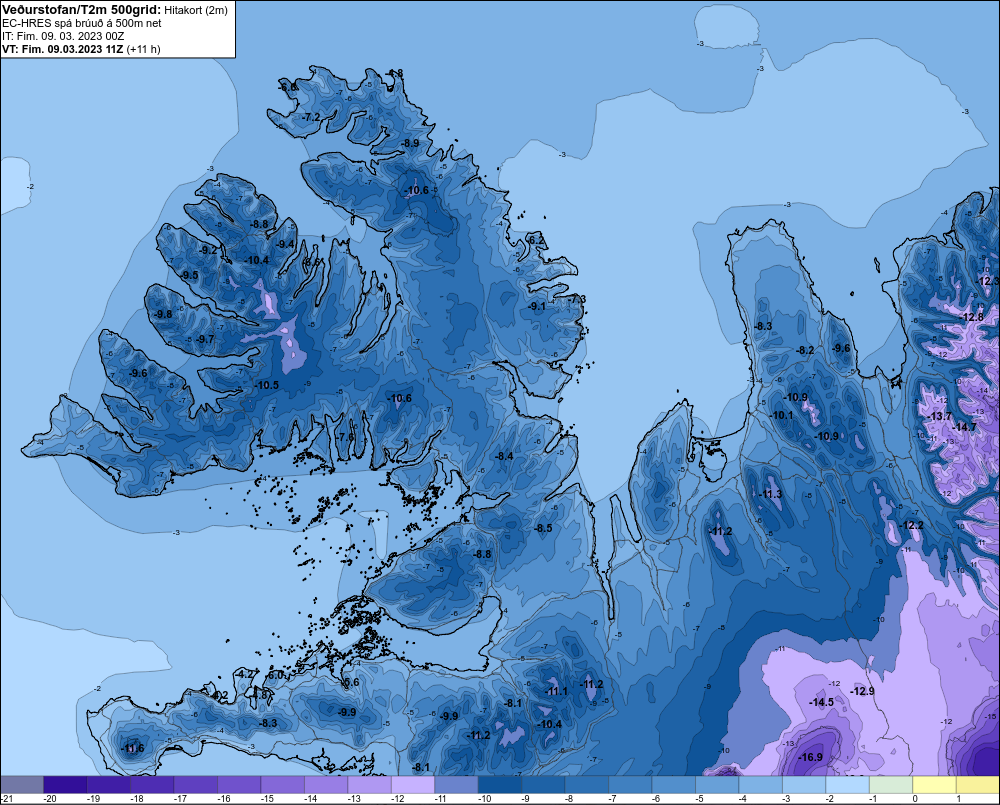The height and width of the screenshot is (805, 1000).
Task: Click the map temperature label '-10.1'
Action: [x=782, y=415]
